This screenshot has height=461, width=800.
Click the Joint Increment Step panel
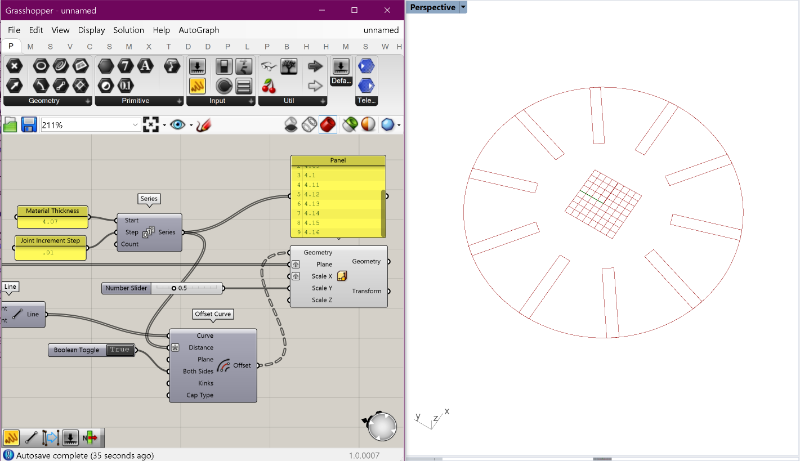(50, 247)
